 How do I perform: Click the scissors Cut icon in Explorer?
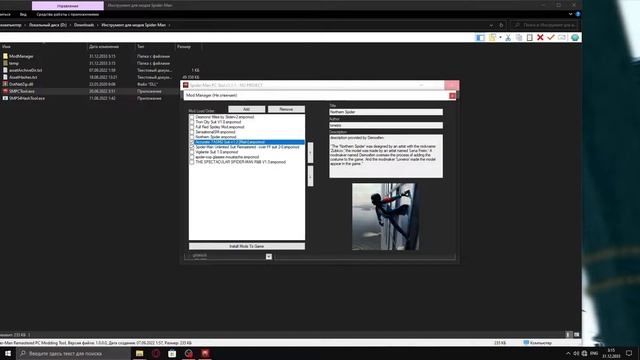coord(508,38)
